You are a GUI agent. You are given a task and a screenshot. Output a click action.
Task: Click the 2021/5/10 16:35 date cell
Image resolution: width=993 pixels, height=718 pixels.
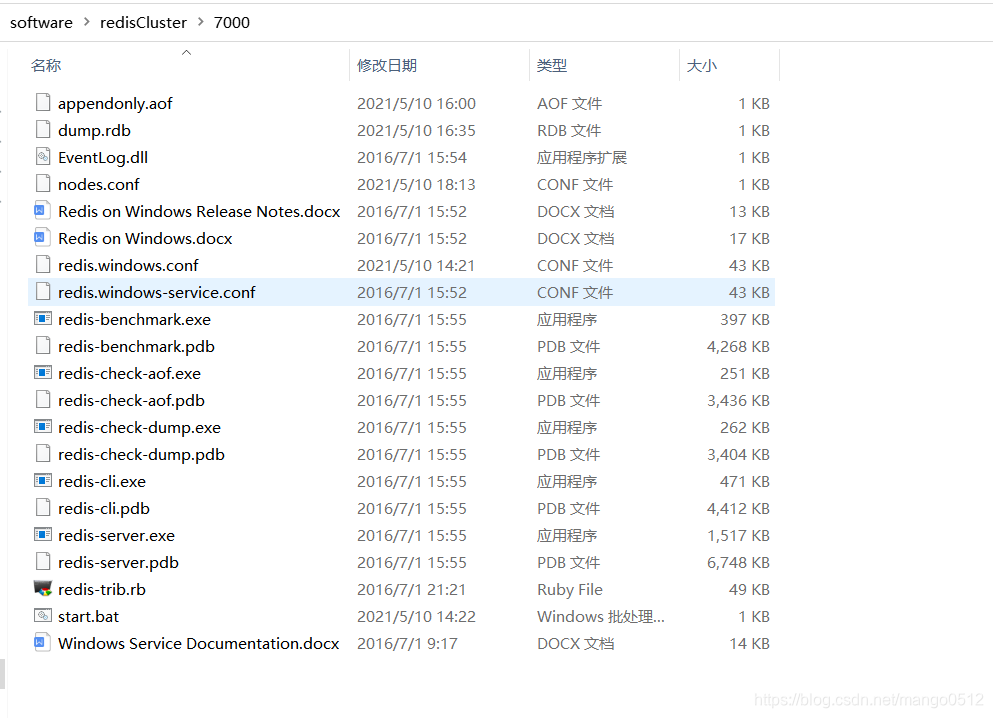tap(416, 130)
